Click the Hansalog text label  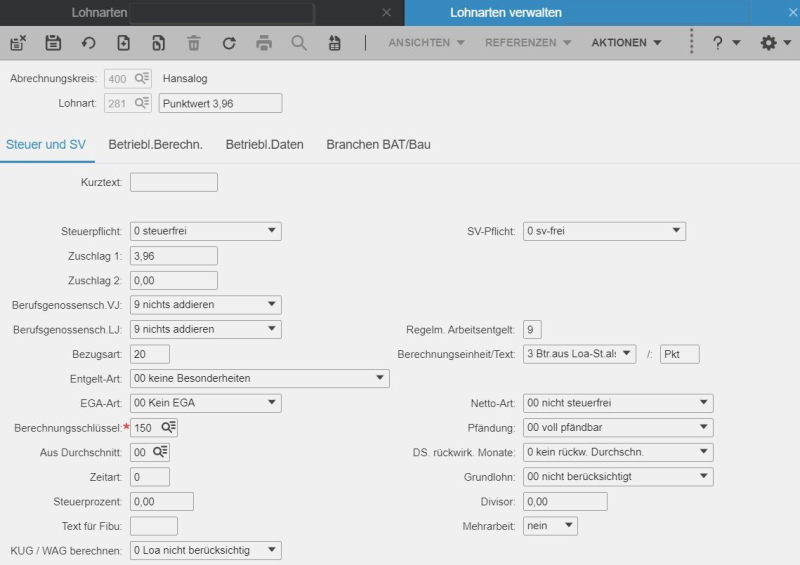(x=185, y=79)
